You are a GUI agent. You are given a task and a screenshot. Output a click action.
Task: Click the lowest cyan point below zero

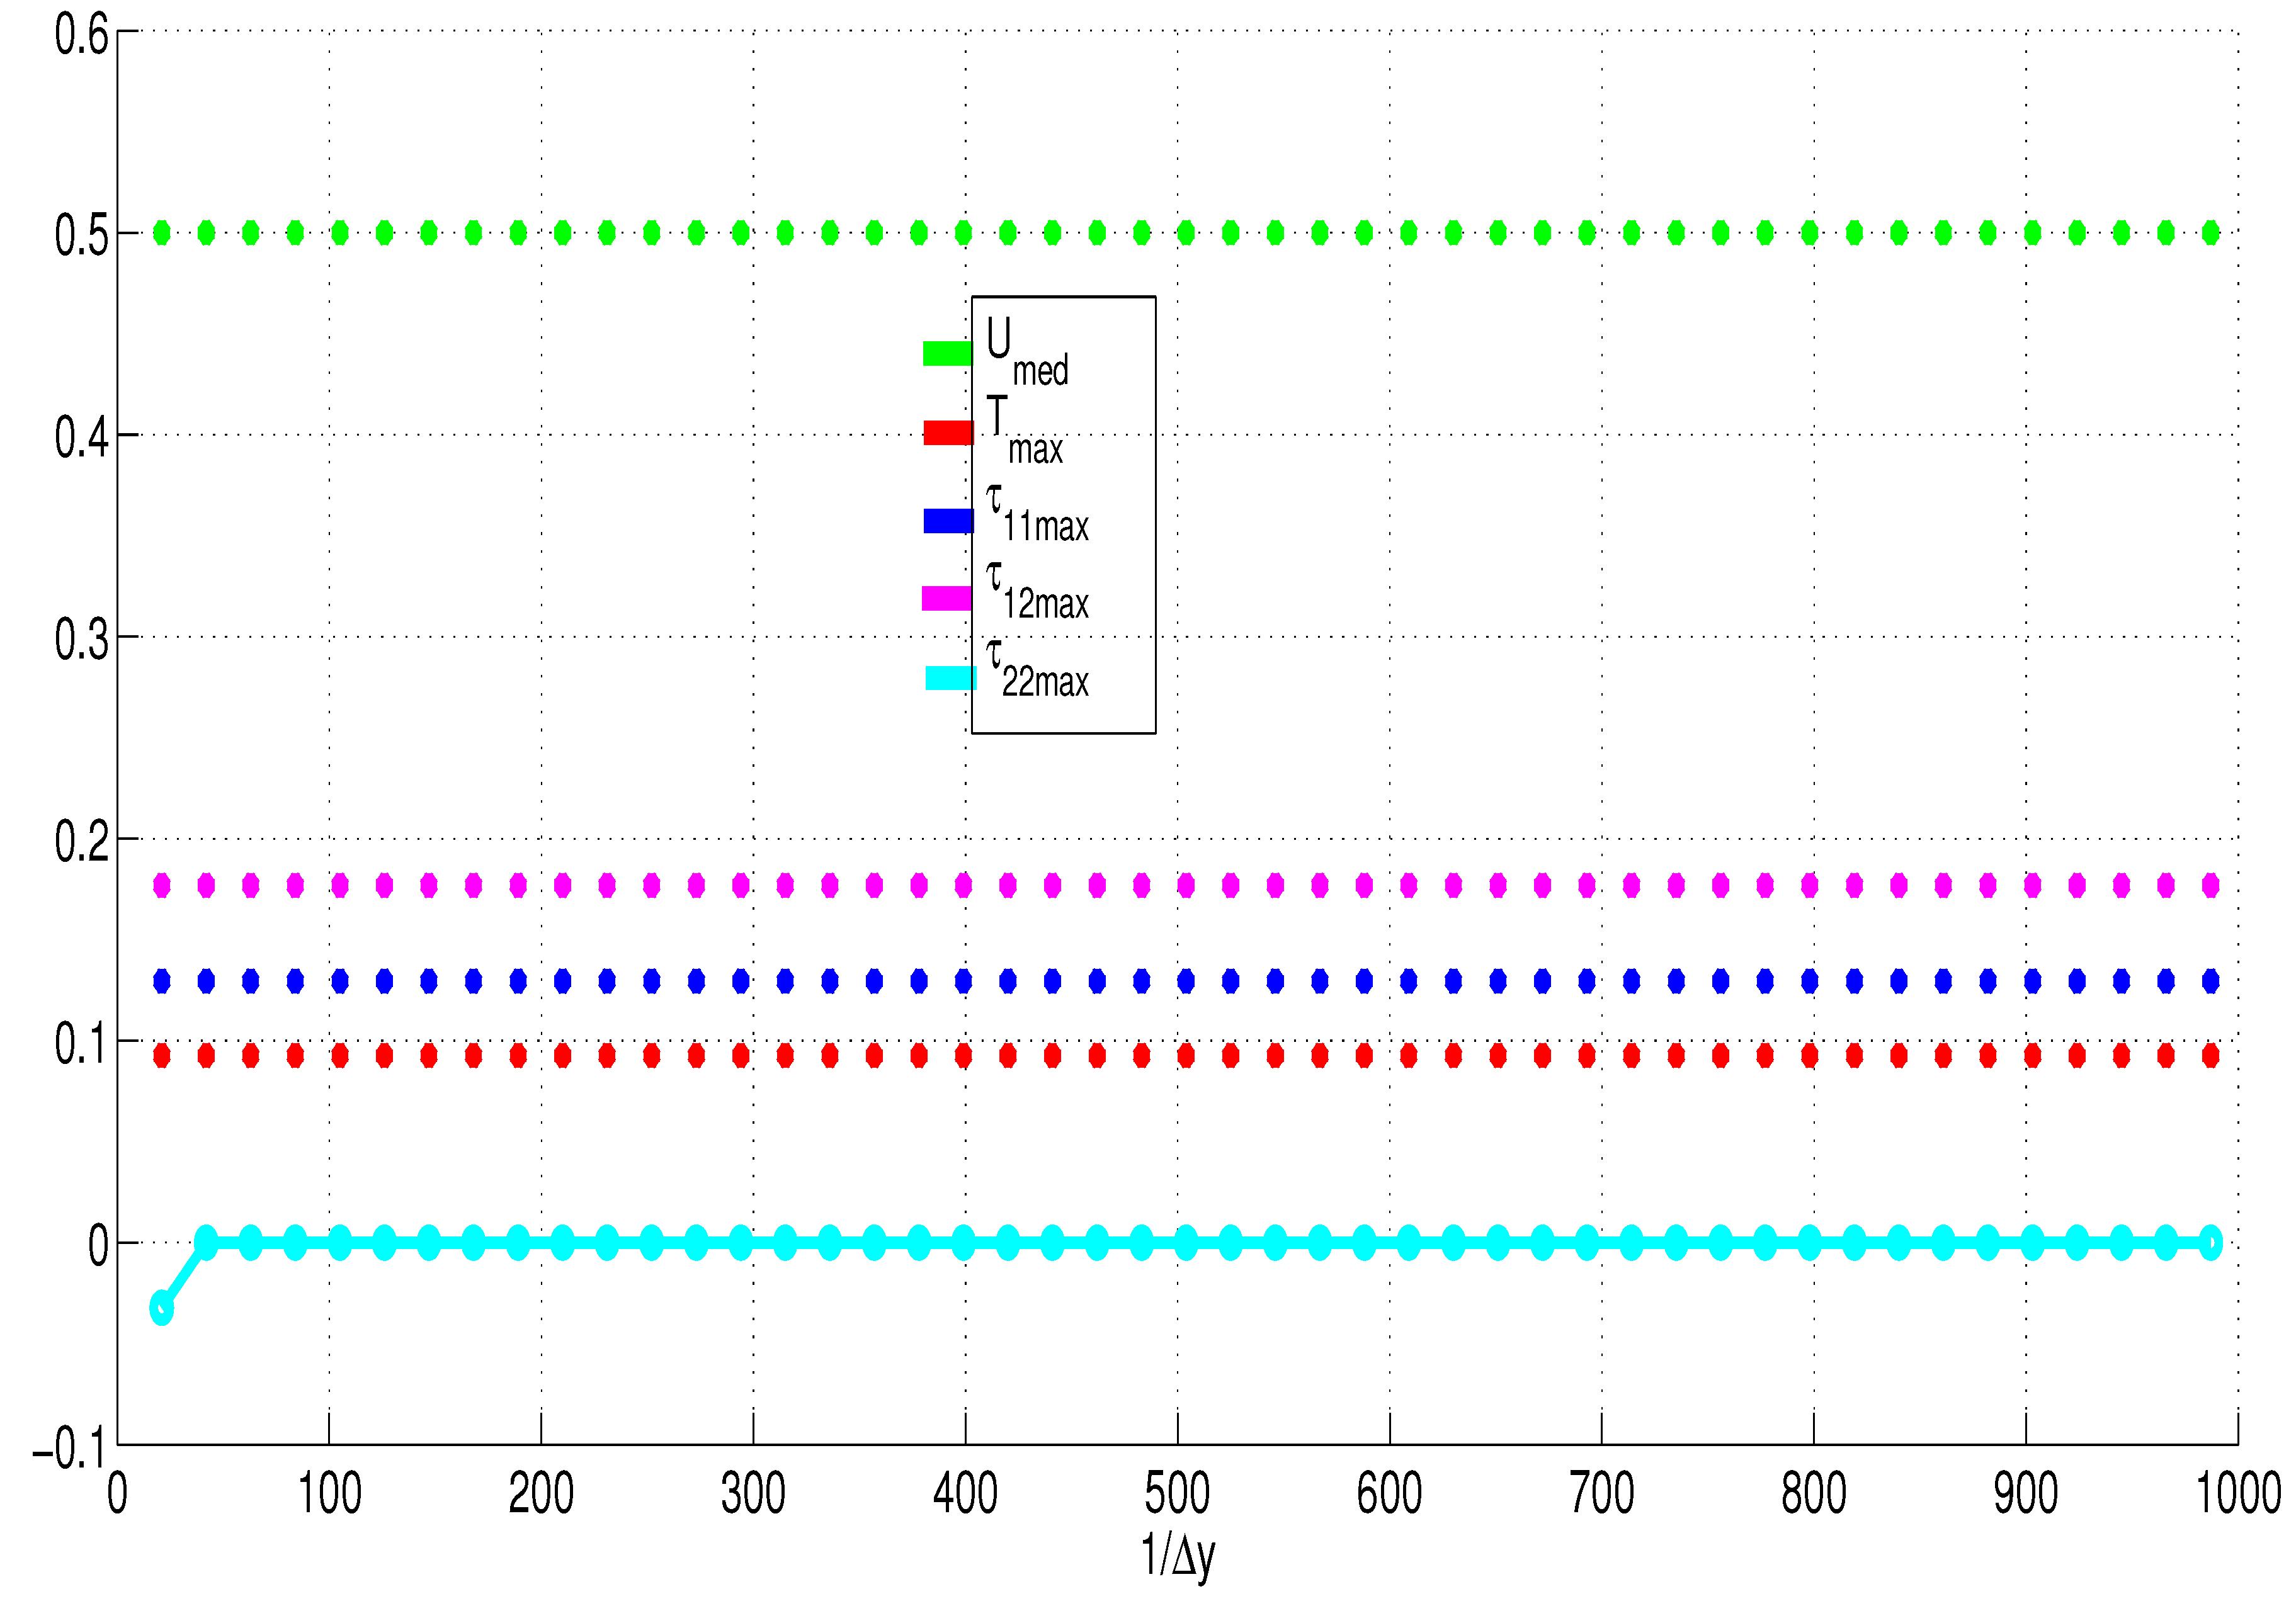point(161,1307)
